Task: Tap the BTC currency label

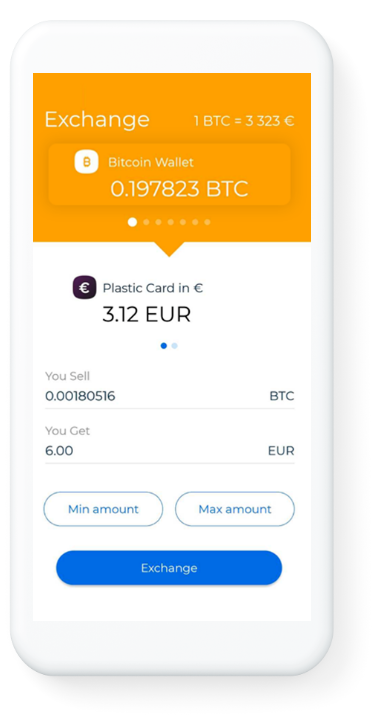Action: point(282,396)
